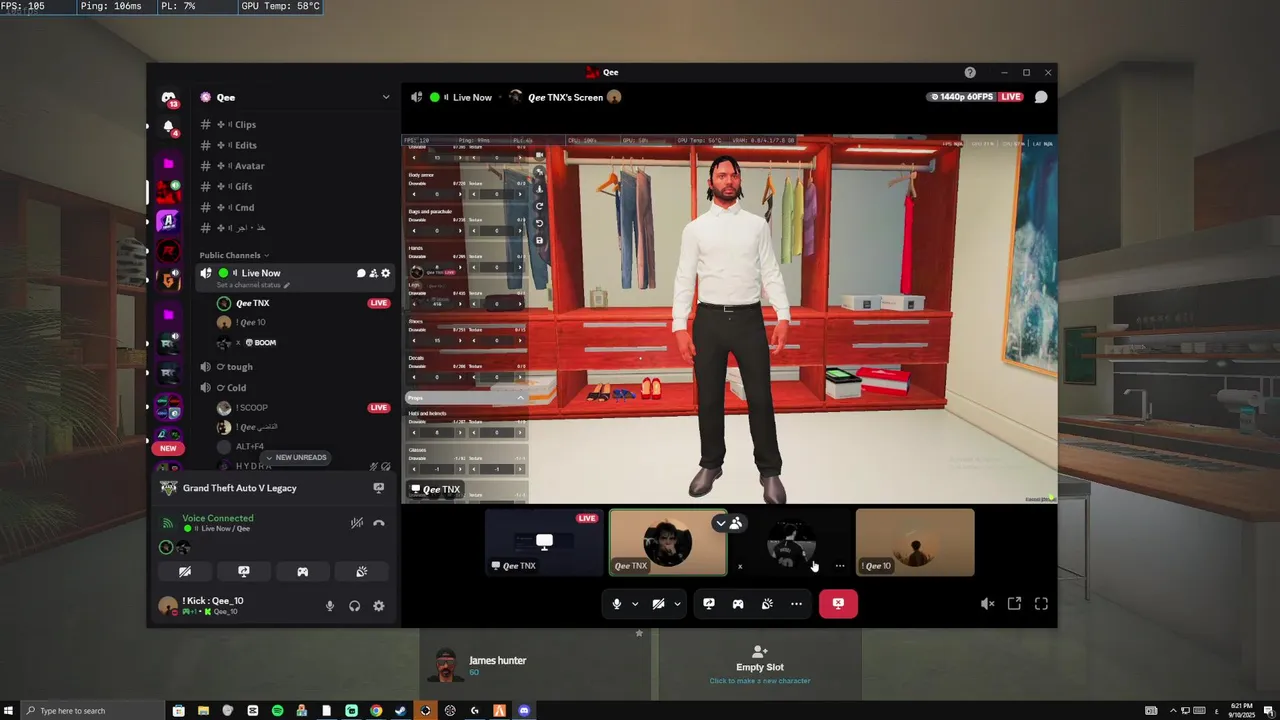Start an activity from left voice panel
This screenshot has width=1280, height=720.
click(303, 572)
